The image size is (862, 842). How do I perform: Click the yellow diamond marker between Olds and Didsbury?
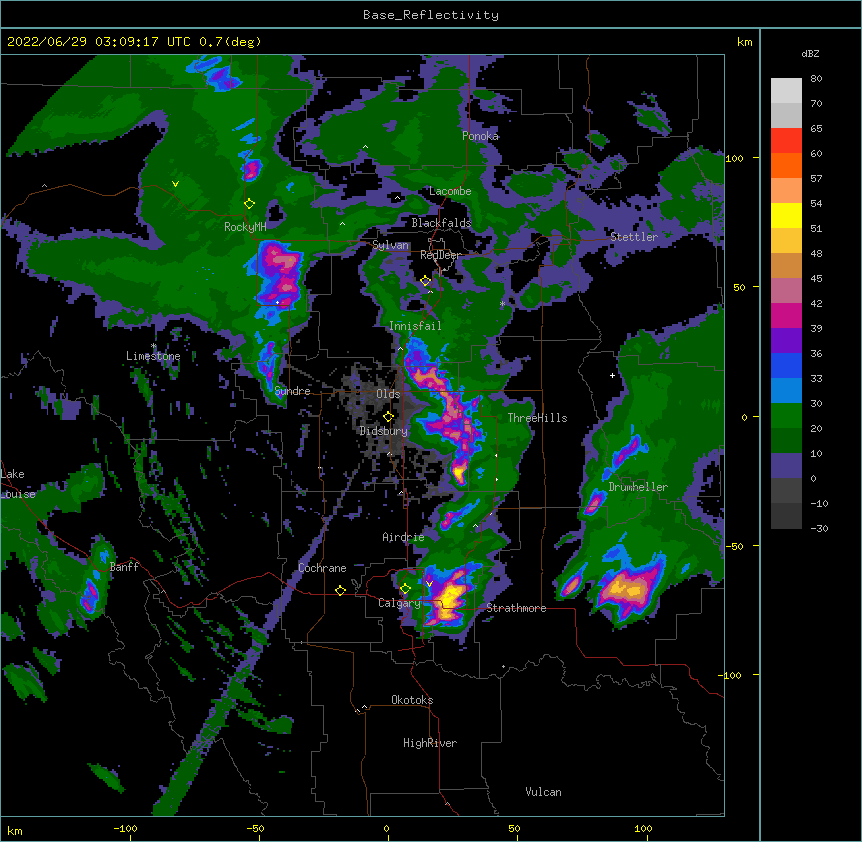click(x=388, y=417)
